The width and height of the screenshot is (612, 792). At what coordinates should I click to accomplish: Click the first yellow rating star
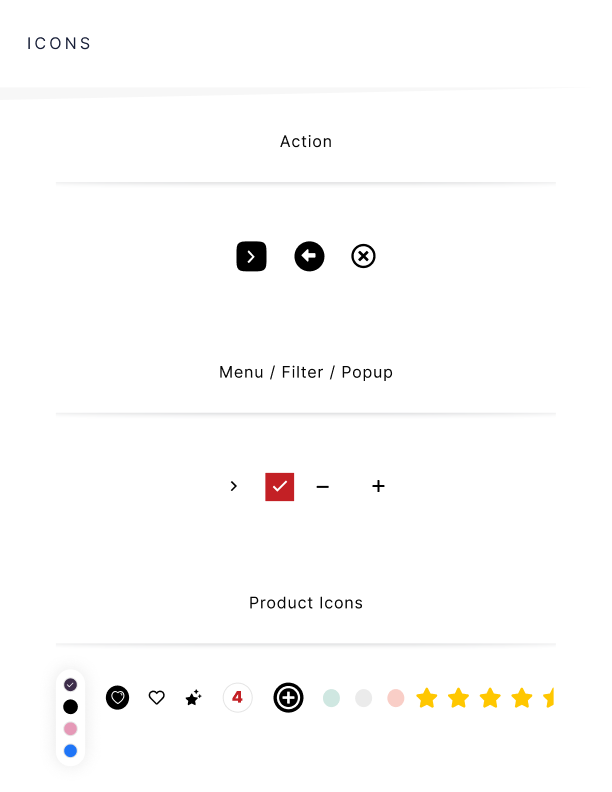[x=427, y=698]
